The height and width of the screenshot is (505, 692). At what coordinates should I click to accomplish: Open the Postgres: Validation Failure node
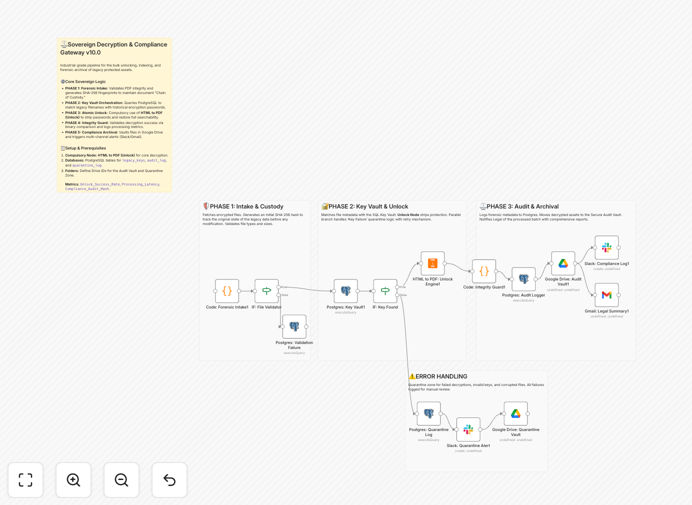(294, 327)
